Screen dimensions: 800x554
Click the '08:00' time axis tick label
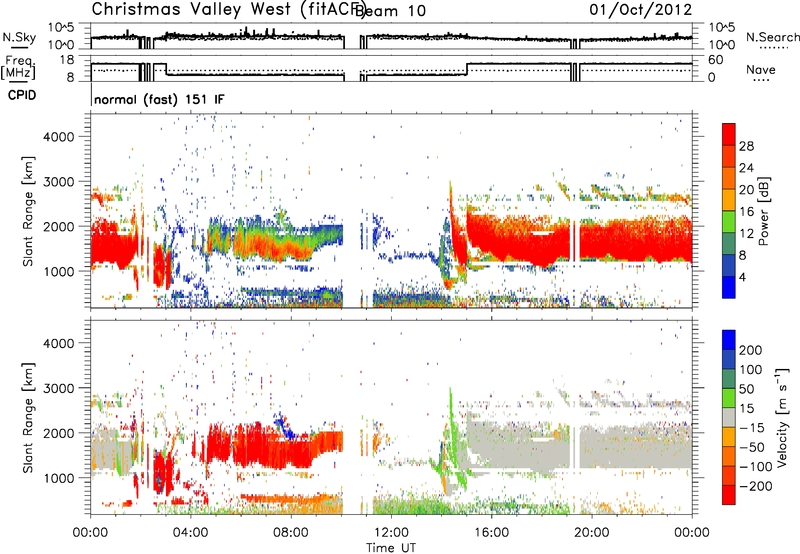pyautogui.click(x=291, y=533)
